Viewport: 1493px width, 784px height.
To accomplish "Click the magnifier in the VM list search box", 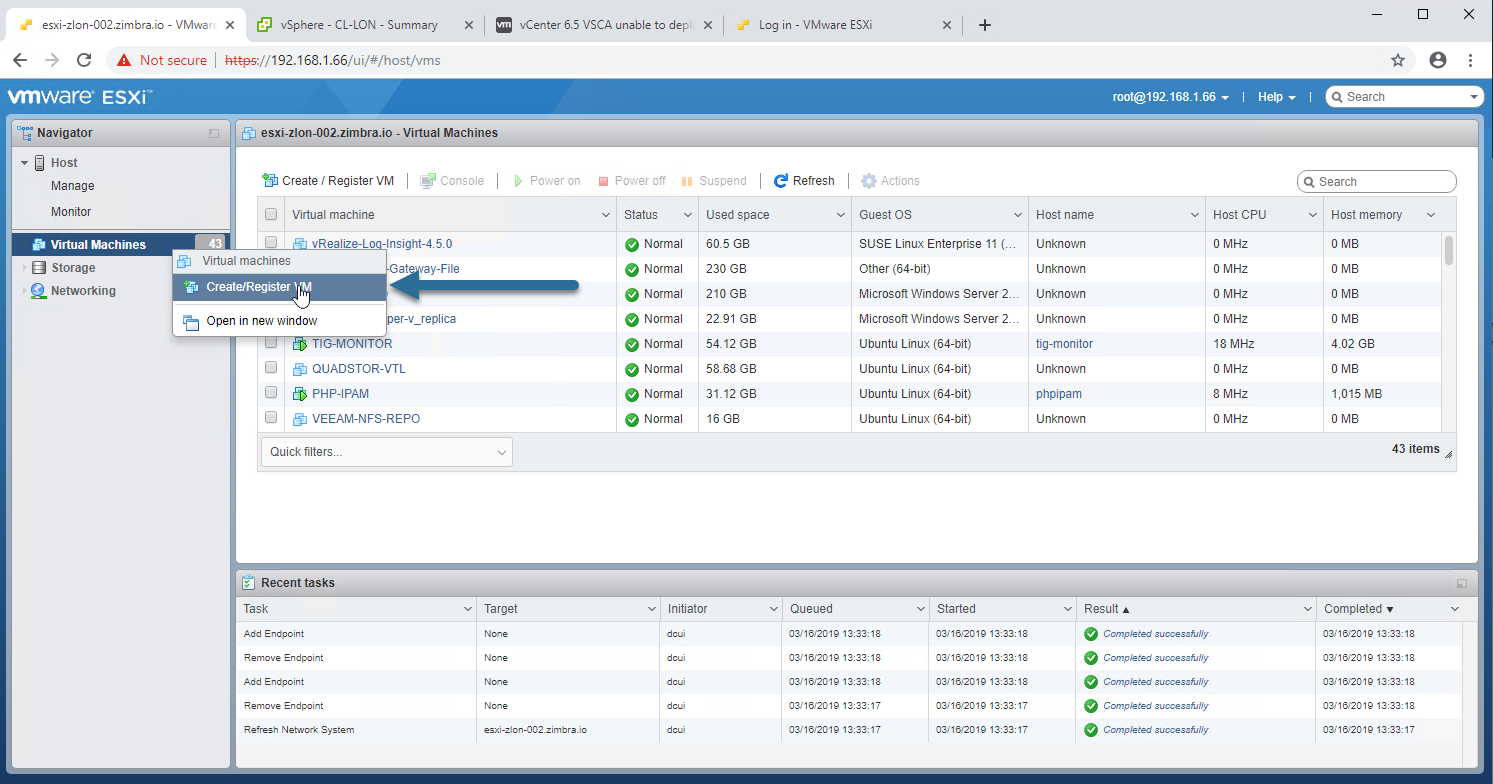I will point(1310,182).
